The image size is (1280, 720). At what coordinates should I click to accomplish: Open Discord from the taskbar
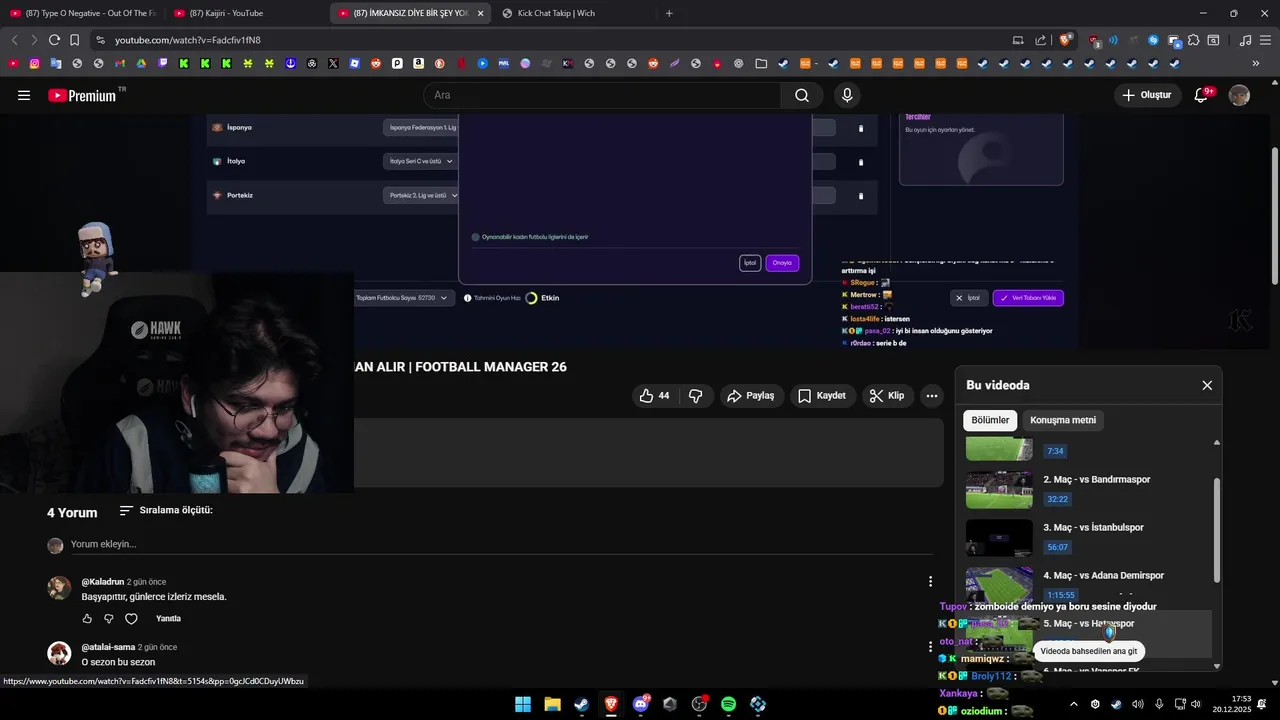641,704
